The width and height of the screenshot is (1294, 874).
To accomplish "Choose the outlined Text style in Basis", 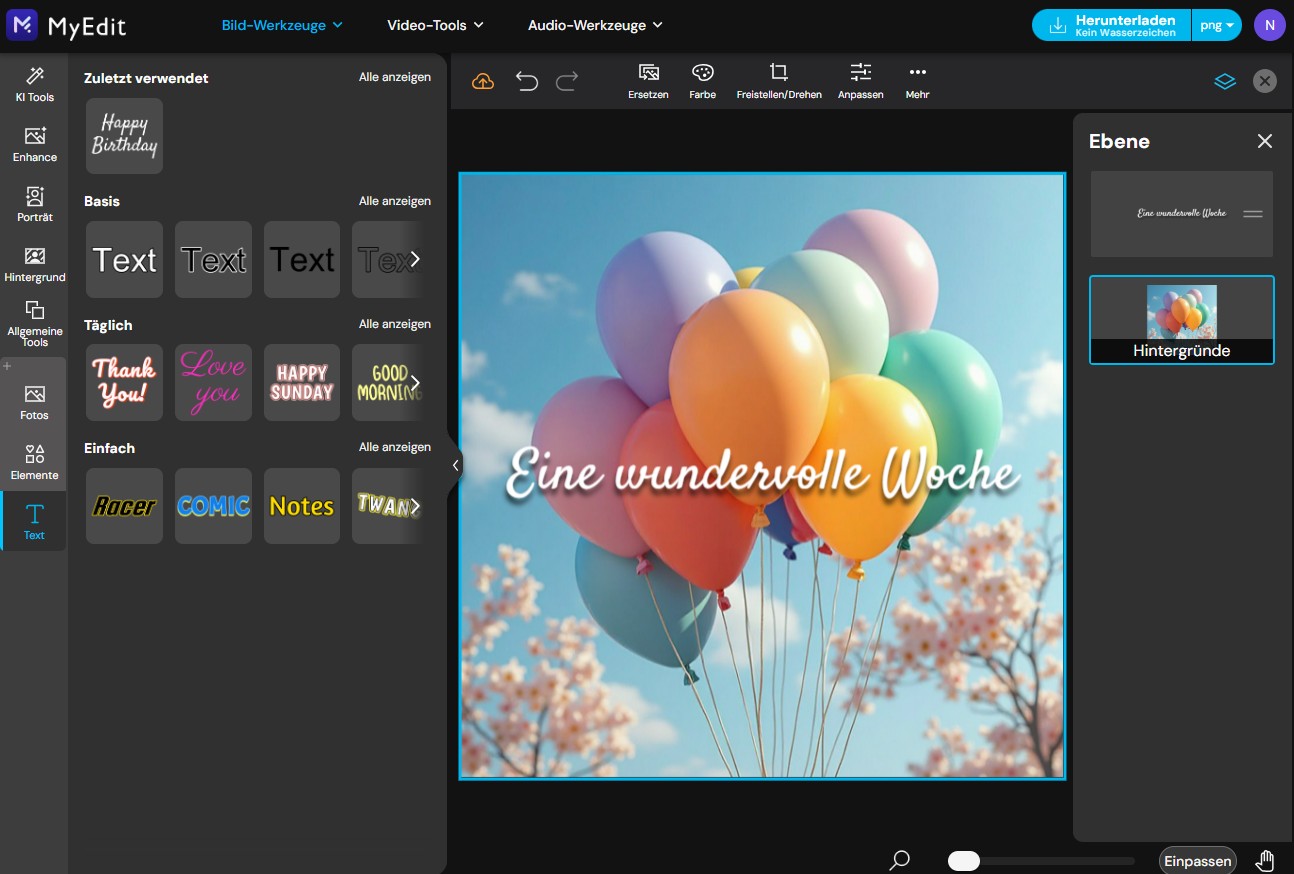I will [x=213, y=260].
